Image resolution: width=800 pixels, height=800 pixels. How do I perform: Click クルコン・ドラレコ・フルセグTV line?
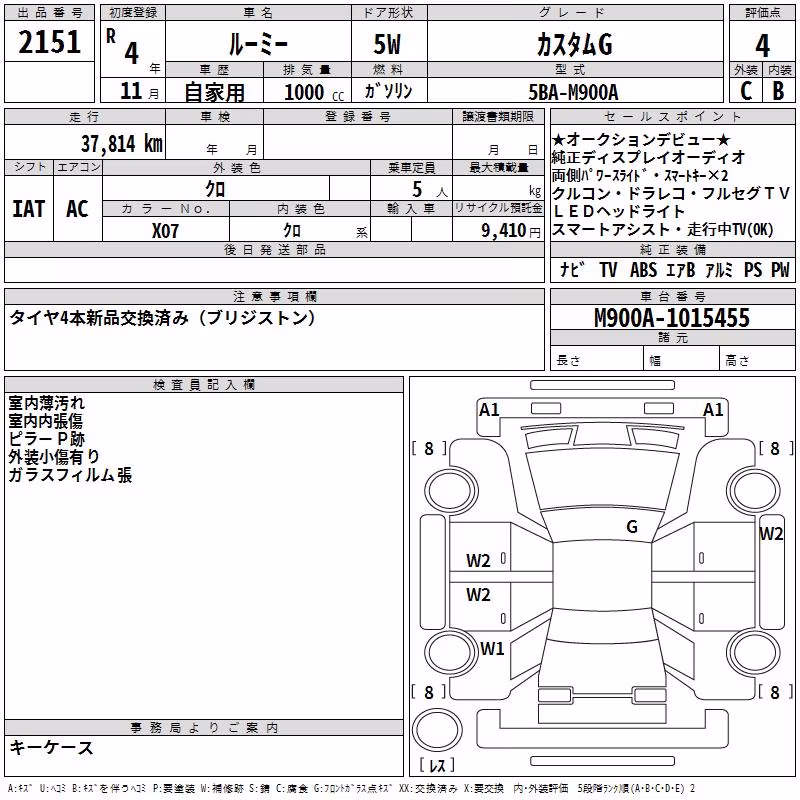671,193
